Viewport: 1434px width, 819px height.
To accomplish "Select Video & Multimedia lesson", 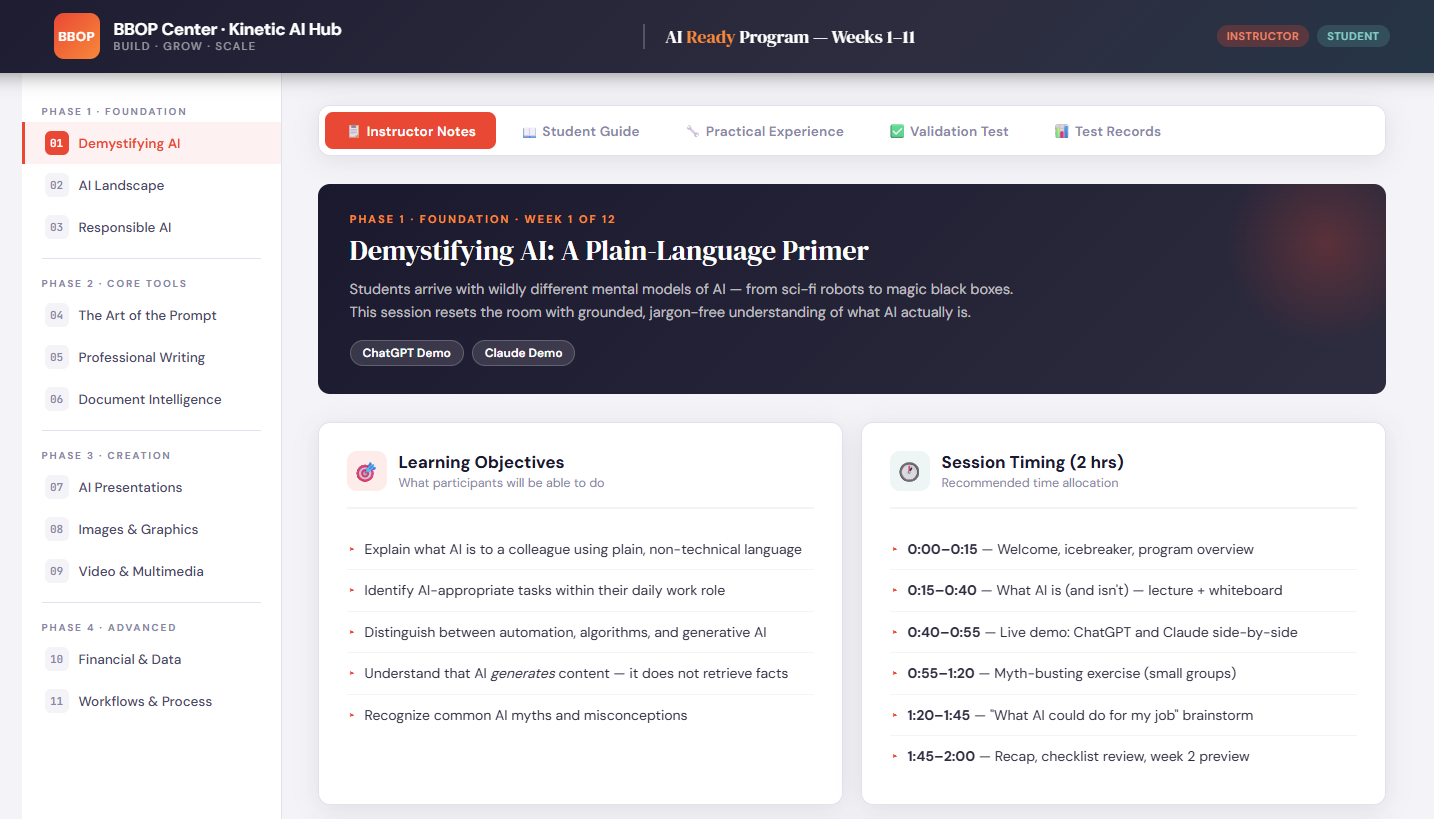I will click(152, 571).
